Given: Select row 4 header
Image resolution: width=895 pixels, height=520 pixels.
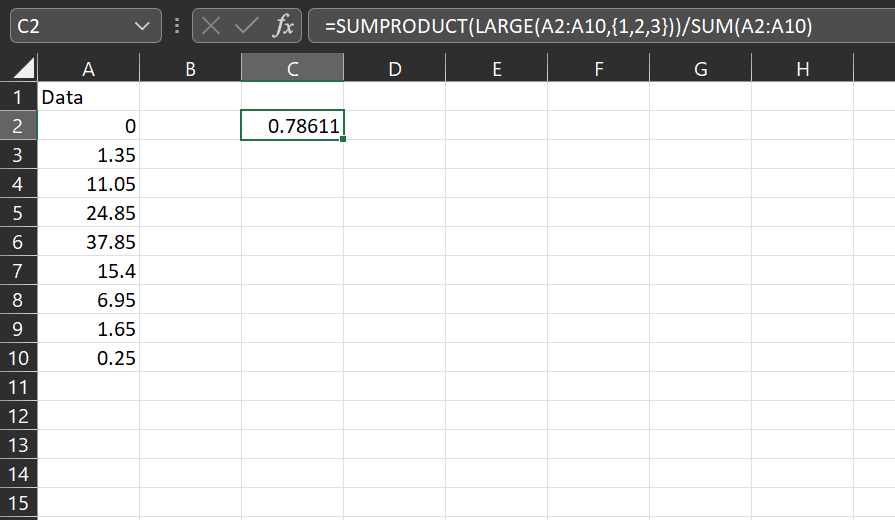Looking at the screenshot, I should tap(18, 184).
